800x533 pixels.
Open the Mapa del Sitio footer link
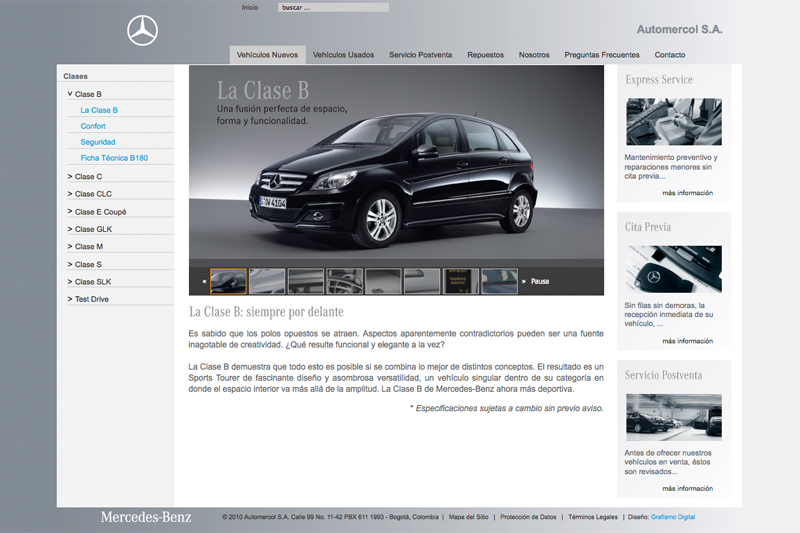(x=468, y=517)
